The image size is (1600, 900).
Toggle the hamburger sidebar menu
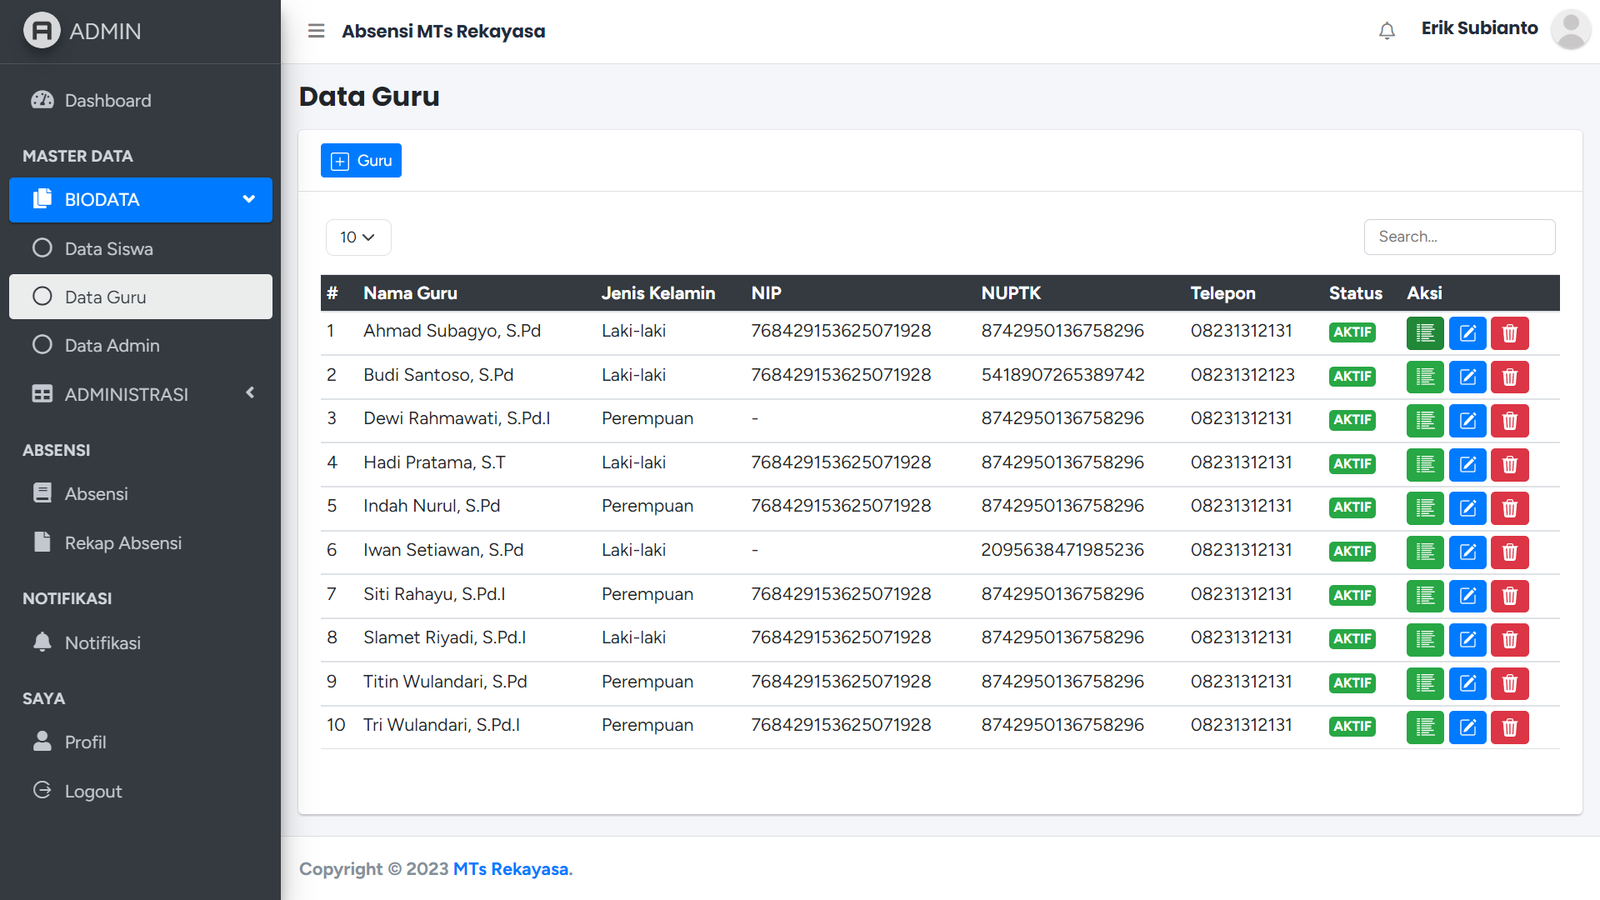[x=316, y=31]
